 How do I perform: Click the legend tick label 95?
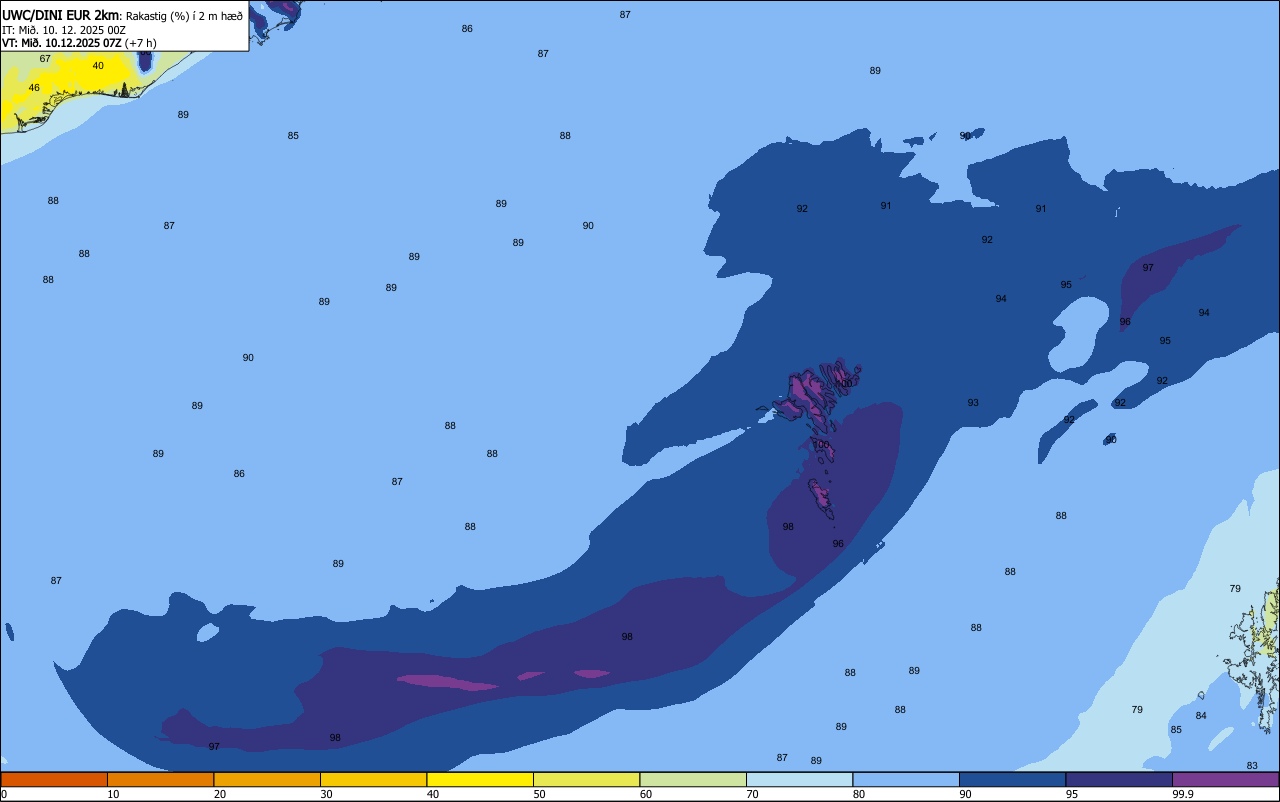click(x=1072, y=794)
